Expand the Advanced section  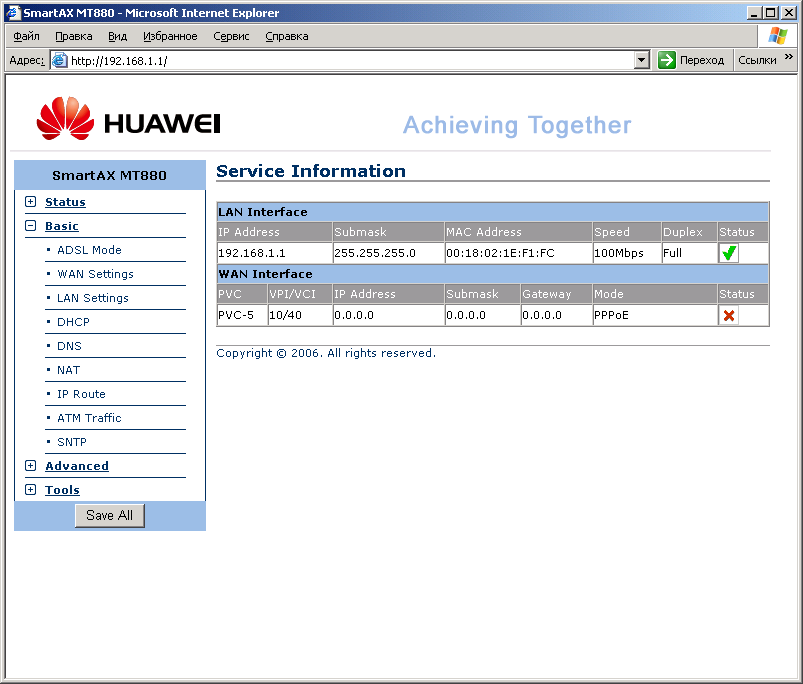[30, 465]
